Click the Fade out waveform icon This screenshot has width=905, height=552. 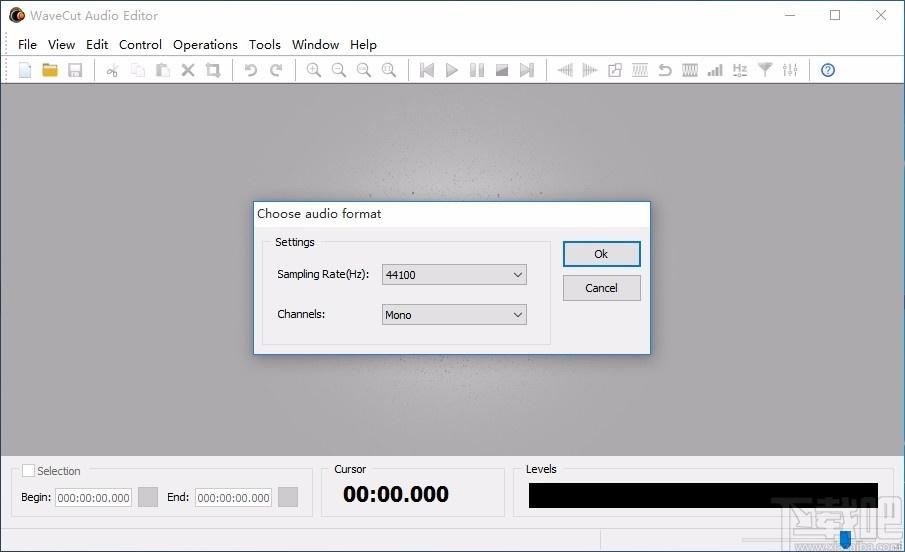[590, 70]
